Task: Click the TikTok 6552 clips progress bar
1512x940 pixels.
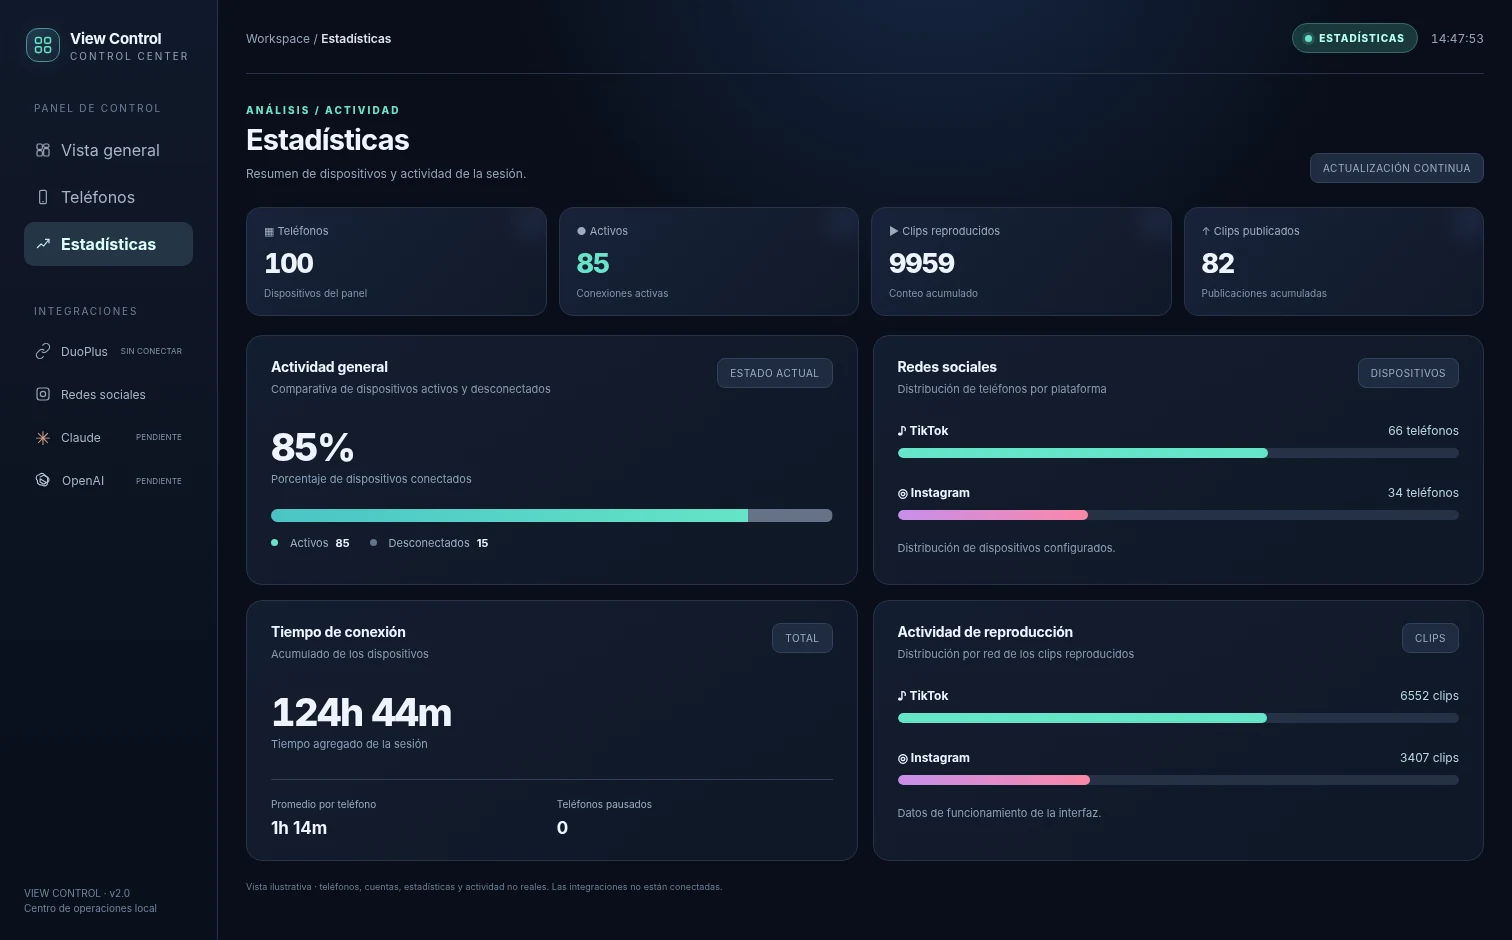Action: pyautogui.click(x=1178, y=718)
